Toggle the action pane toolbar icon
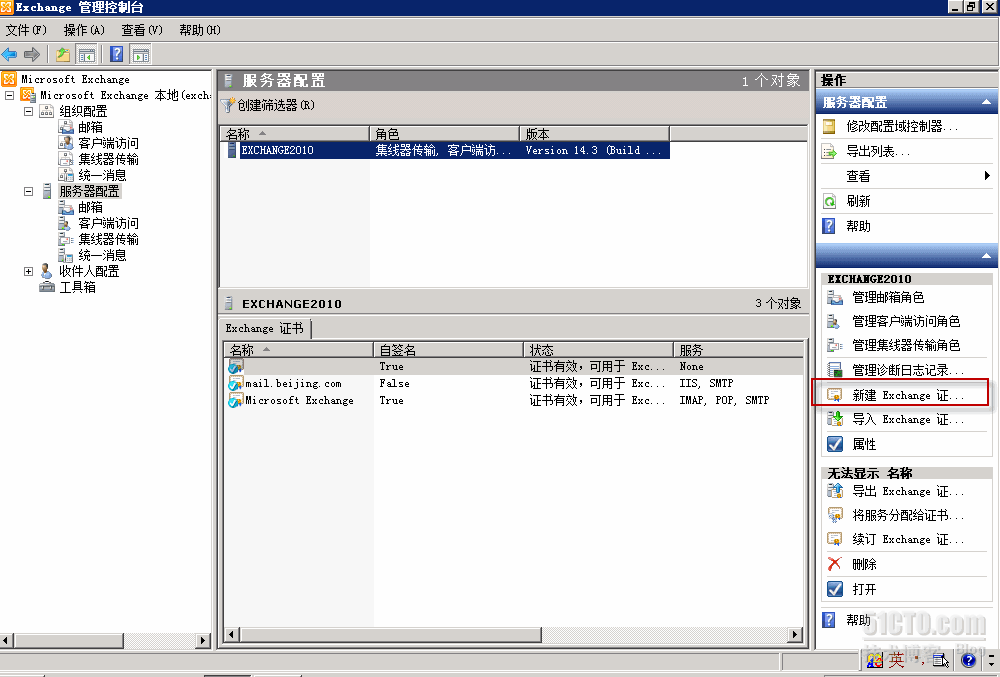Screen dimensions: 1000x677 (140, 55)
